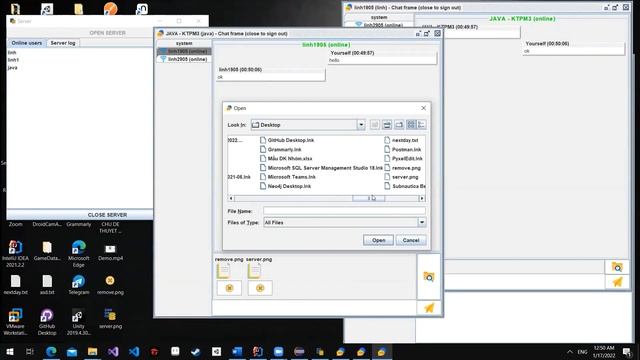Select user java in Server online list
This screenshot has width=640, height=360.
pos(12,68)
